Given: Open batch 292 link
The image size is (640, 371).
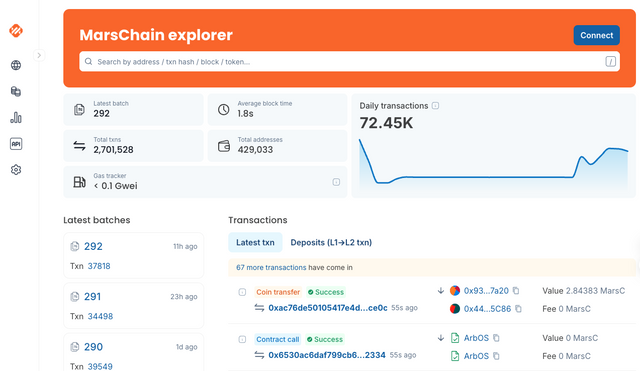Looking at the screenshot, I should [x=93, y=246].
